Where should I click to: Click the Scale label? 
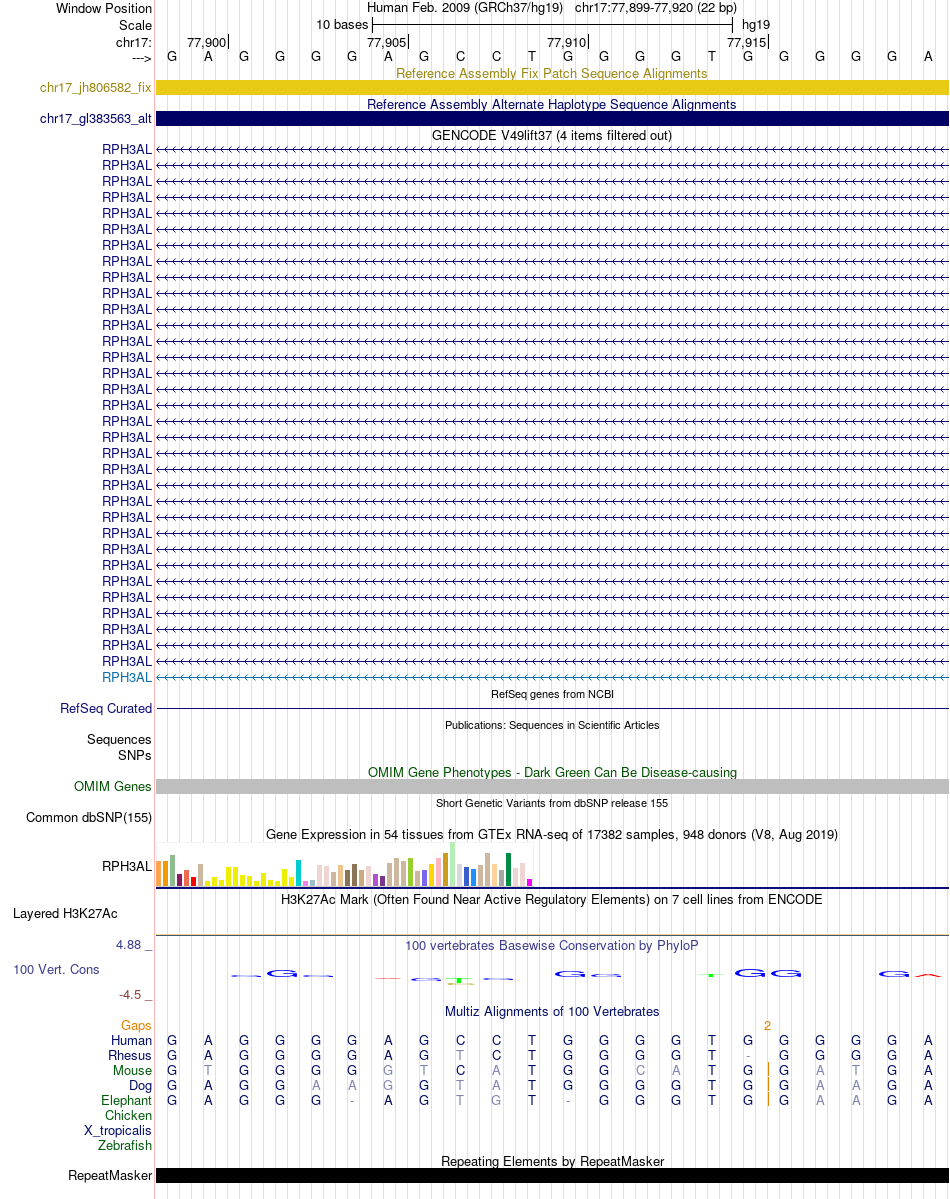pos(135,25)
